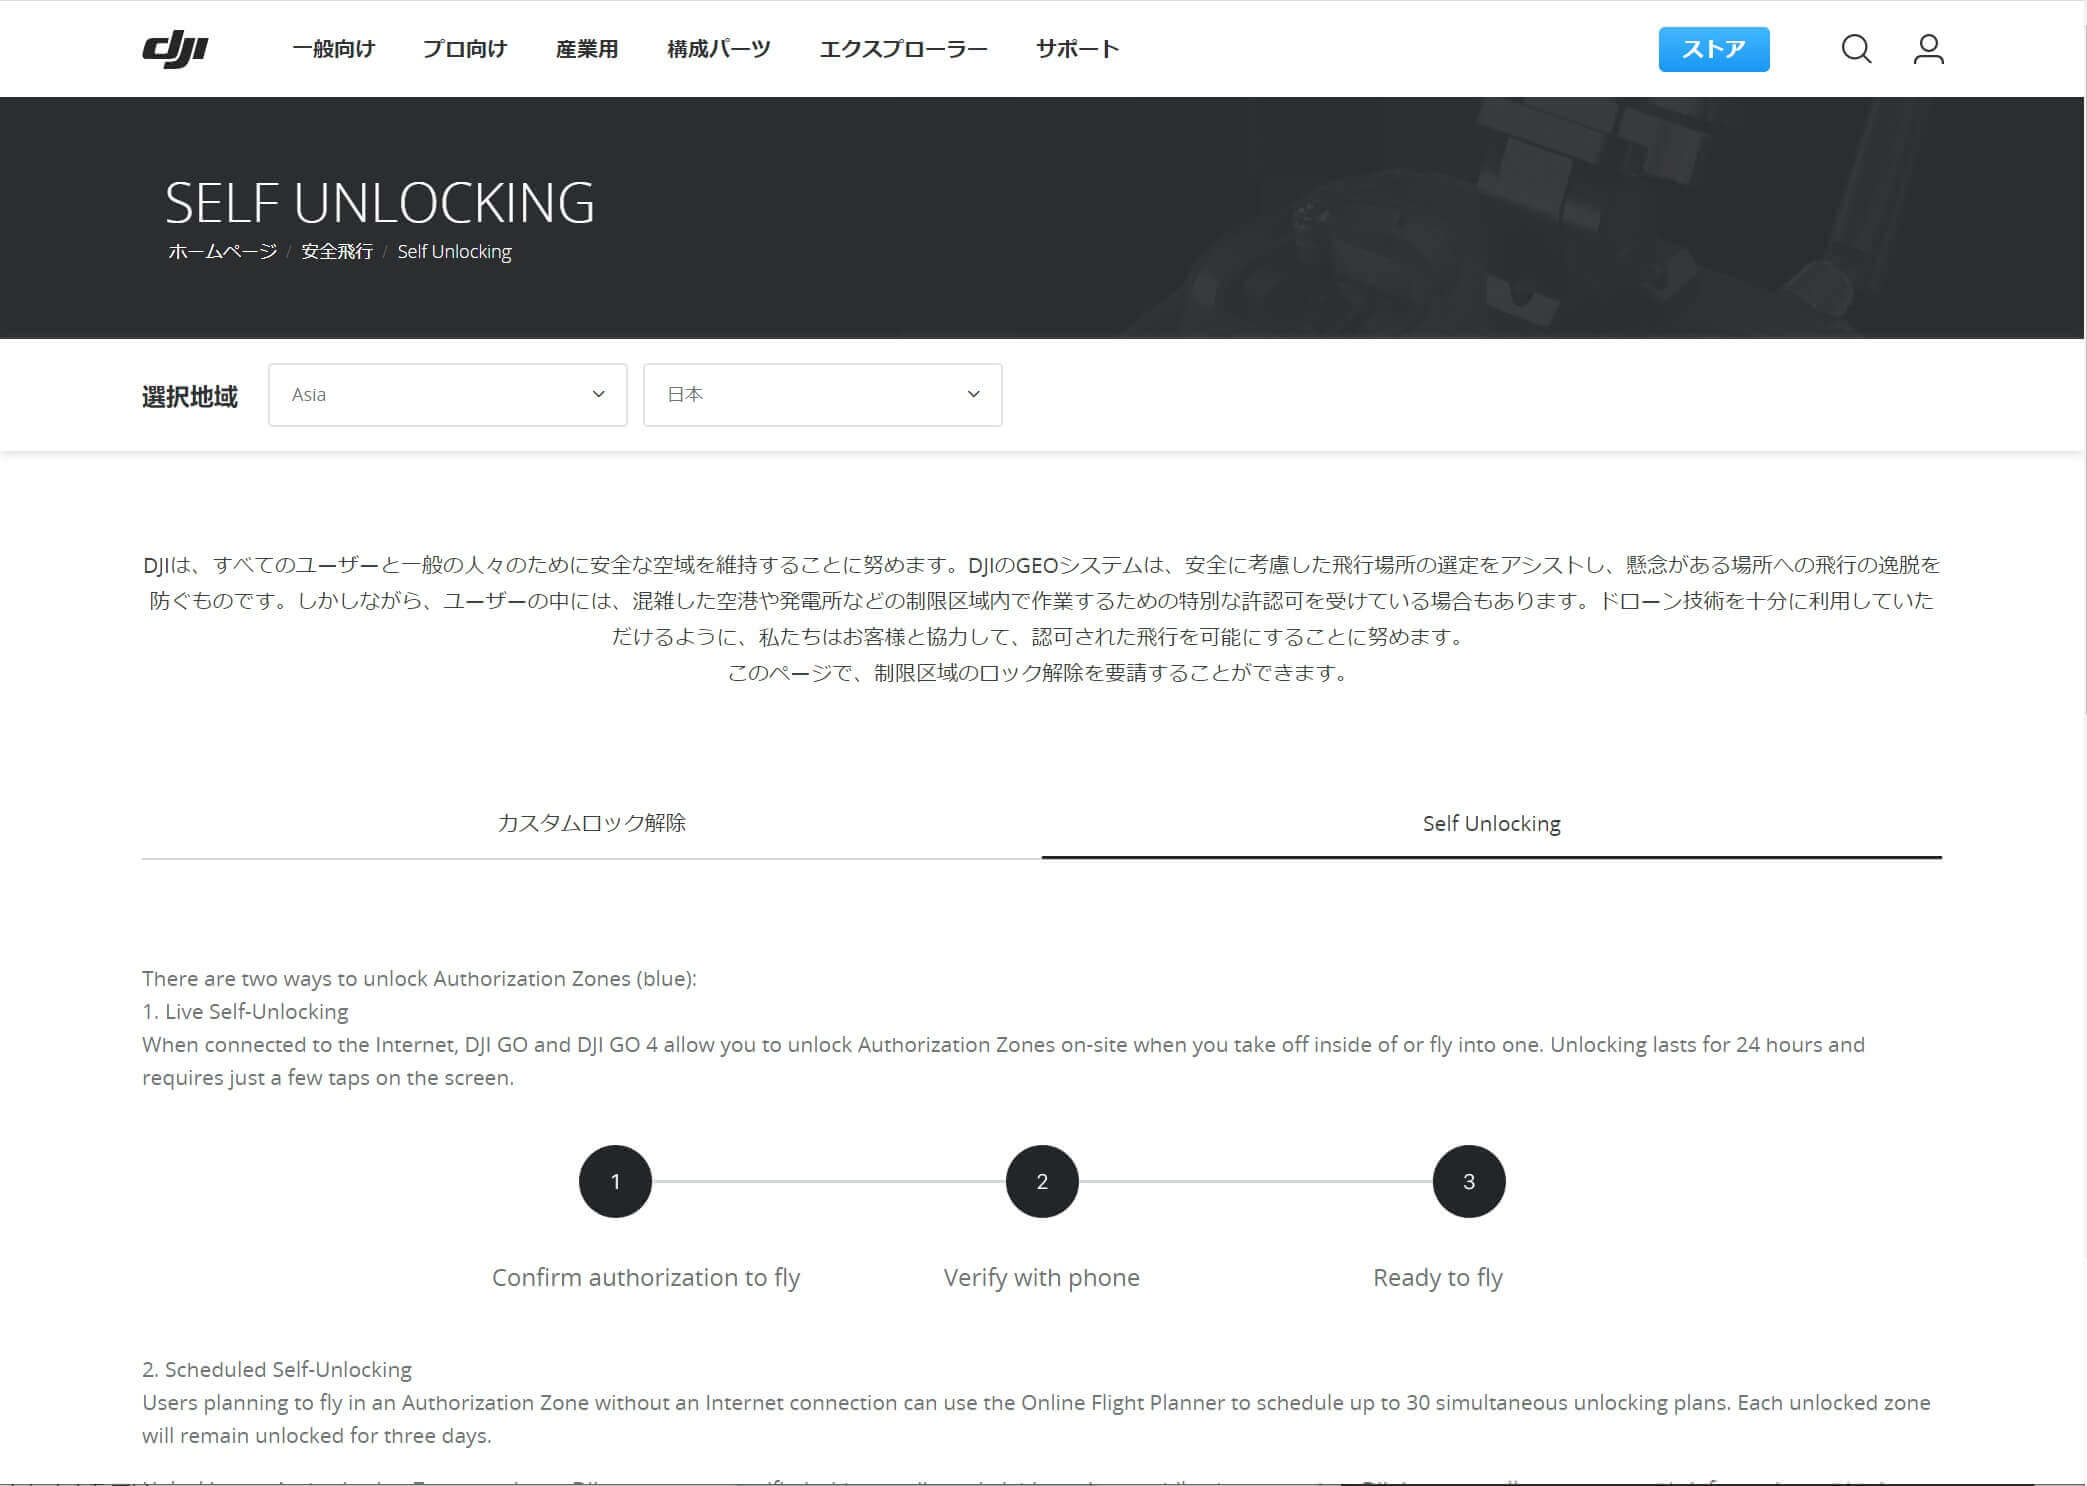Viewport: 2087px width, 1486px height.
Task: Click 'Verify with phone' text
Action: click(1042, 1278)
